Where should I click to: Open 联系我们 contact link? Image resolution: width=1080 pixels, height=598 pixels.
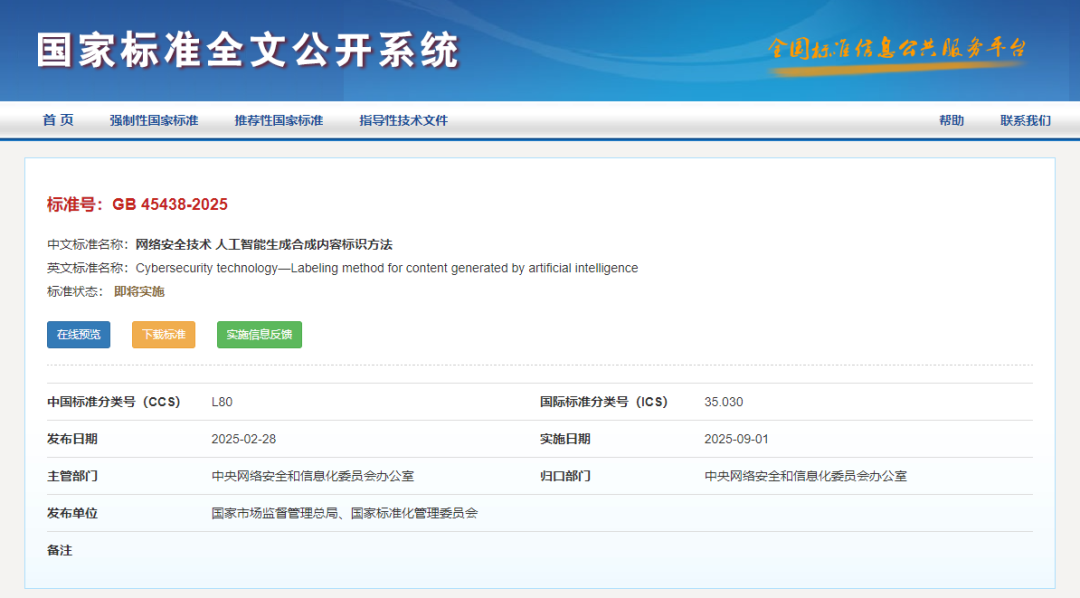(1026, 121)
